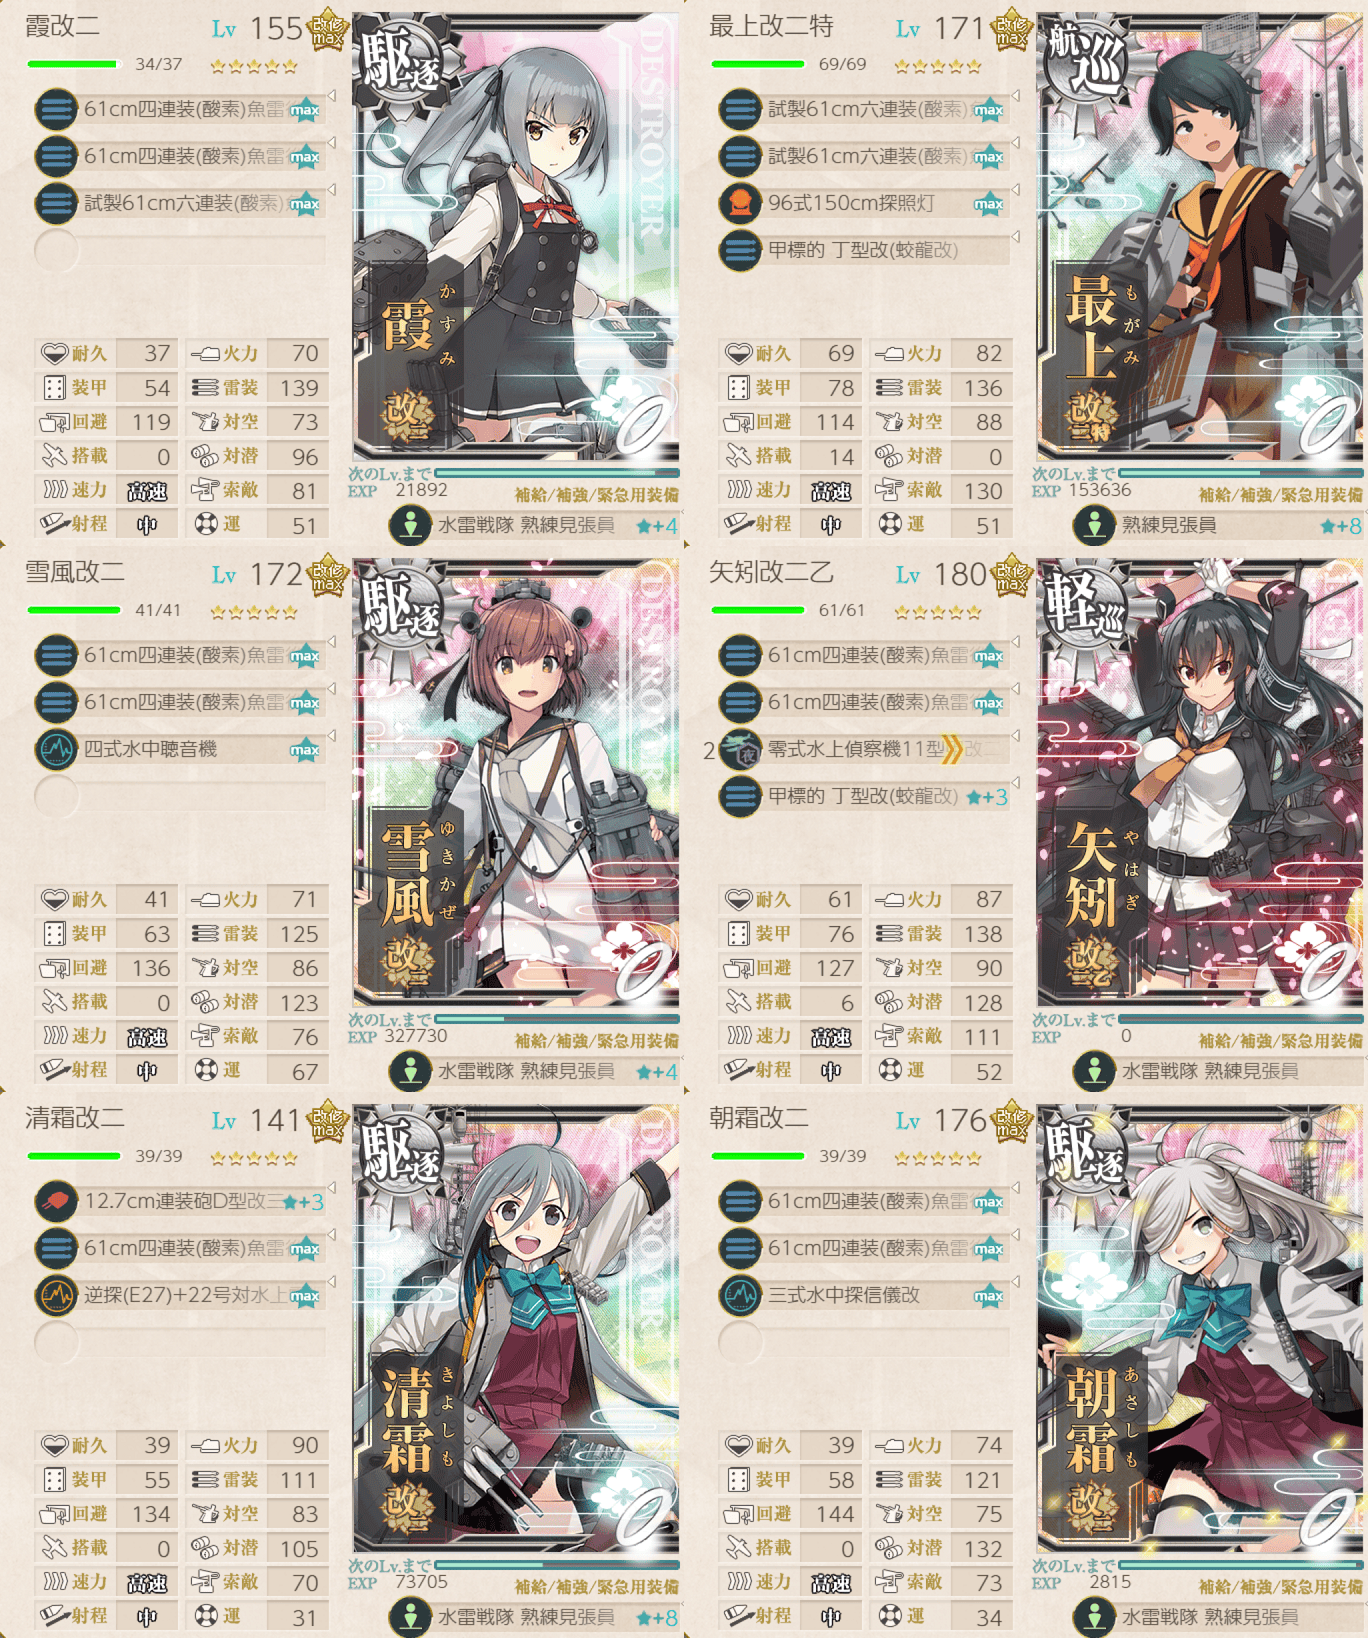Open Kasumi's 補給/補強/緊急用装備 label
Viewport: 1368px width, 1638px height.
tap(596, 495)
